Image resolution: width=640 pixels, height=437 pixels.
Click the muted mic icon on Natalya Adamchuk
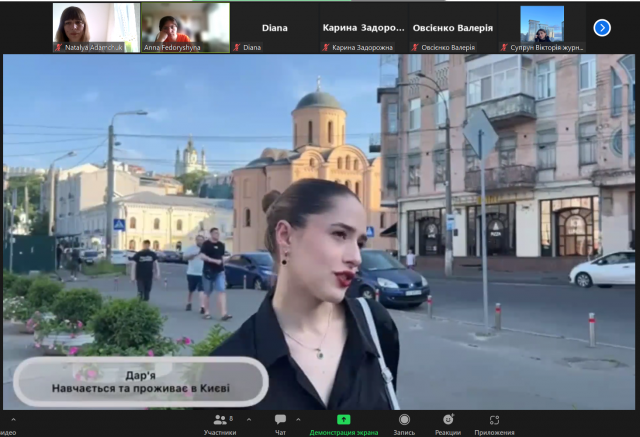(x=59, y=47)
